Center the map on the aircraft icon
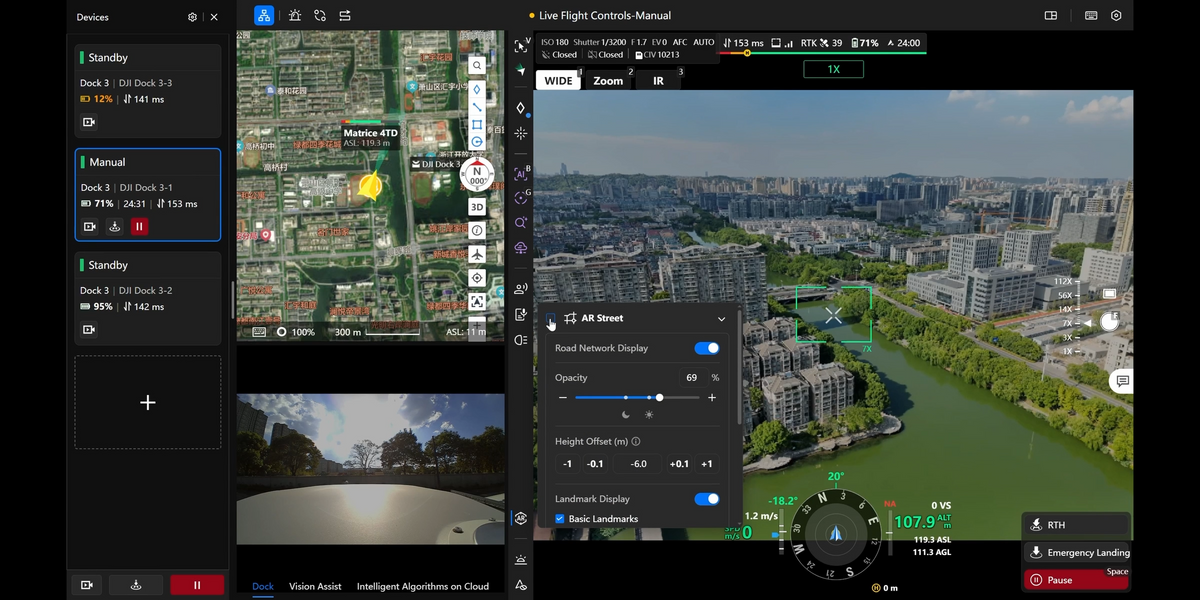This screenshot has width=1200, height=600. [x=477, y=255]
